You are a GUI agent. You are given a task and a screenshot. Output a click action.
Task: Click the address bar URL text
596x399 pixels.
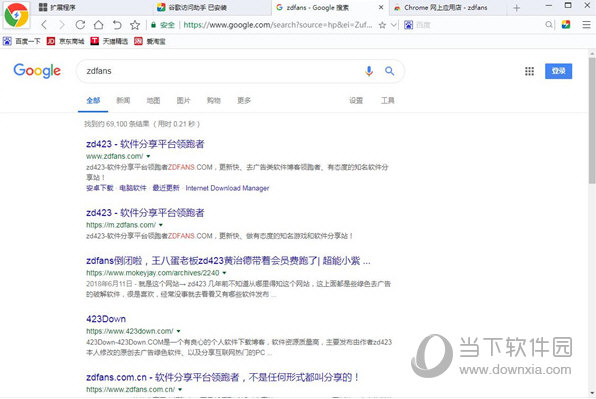click(277, 25)
